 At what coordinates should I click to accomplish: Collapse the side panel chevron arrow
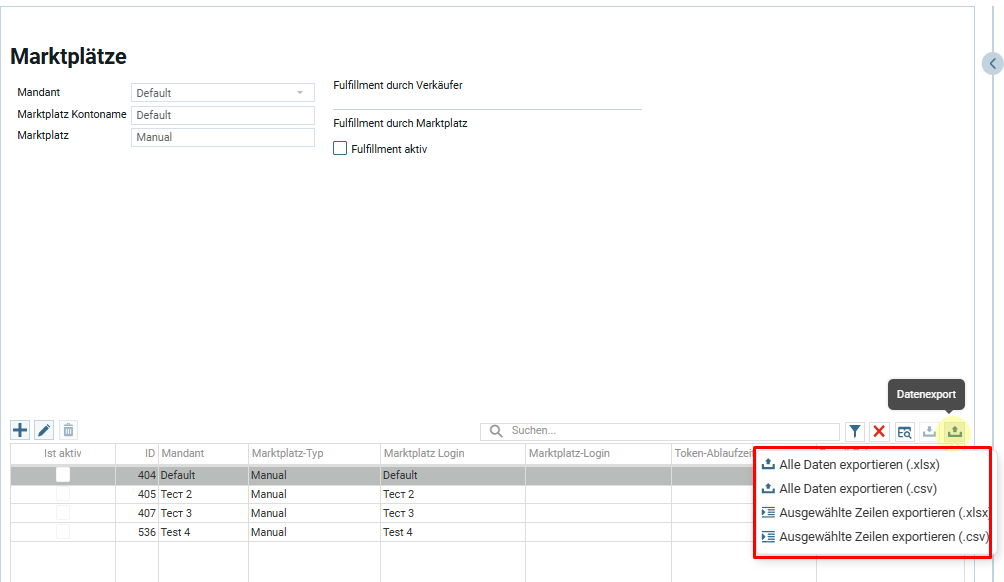992,64
